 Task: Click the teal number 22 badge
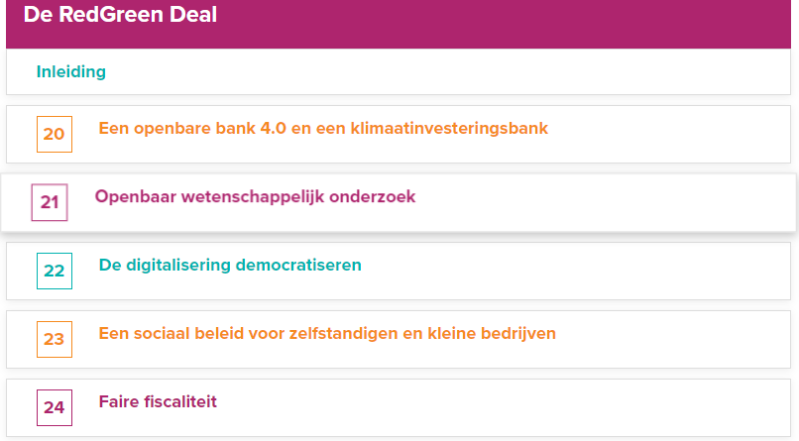(54, 271)
